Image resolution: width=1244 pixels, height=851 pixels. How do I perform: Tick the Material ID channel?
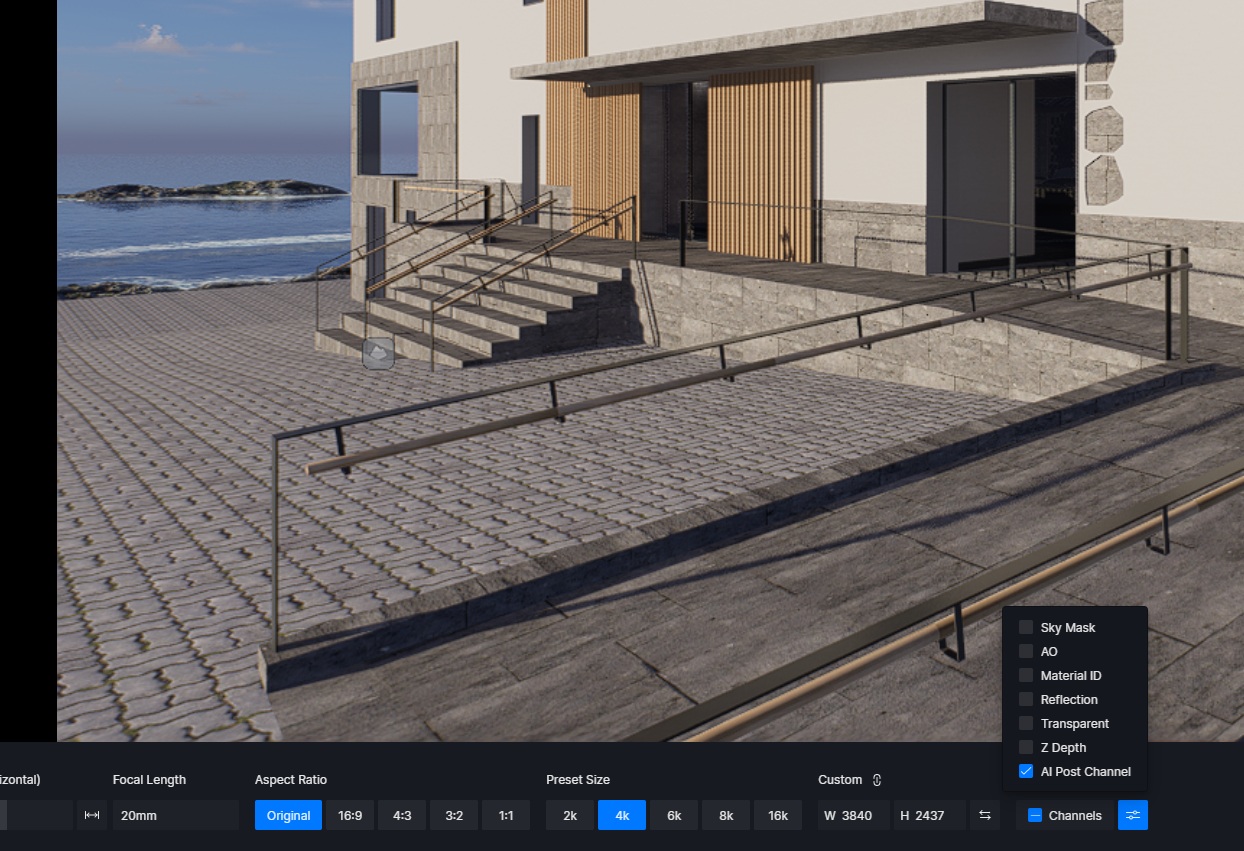(1026, 675)
